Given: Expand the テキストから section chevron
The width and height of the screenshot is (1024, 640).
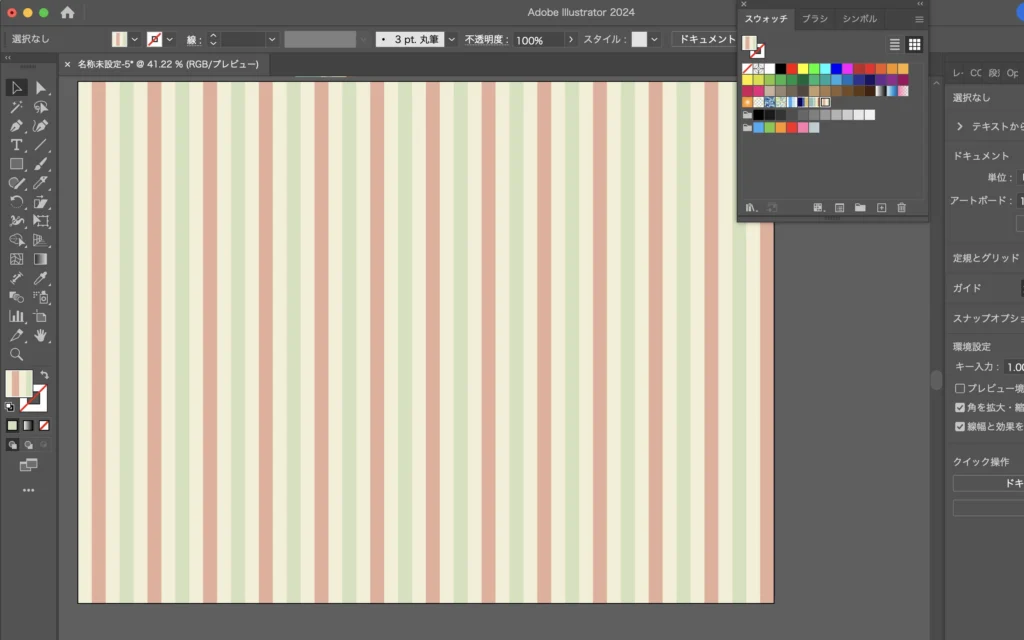Looking at the screenshot, I should 960,127.
